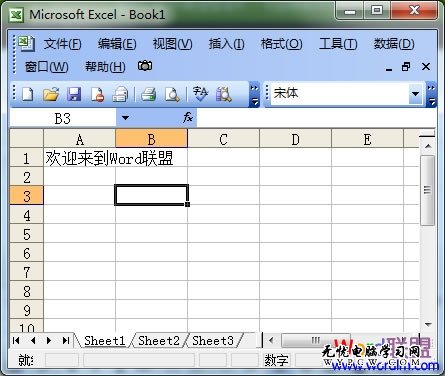The width and height of the screenshot is (445, 376).
Task: Select row 8 header
Action: [26, 291]
